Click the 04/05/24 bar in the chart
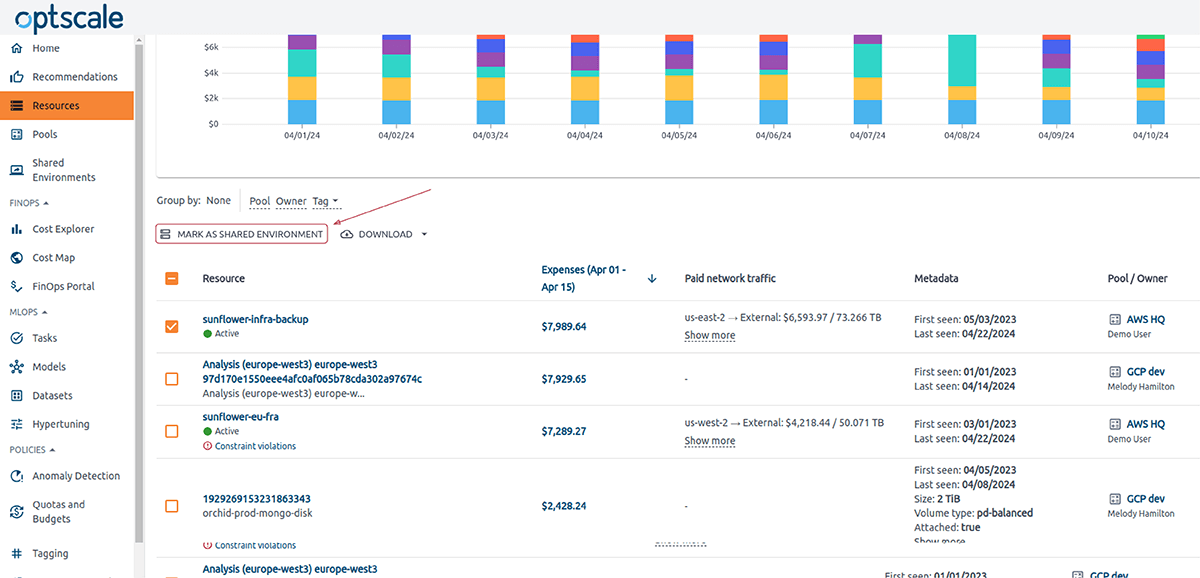Screen dimensions: 1200x578 [x=677, y=80]
